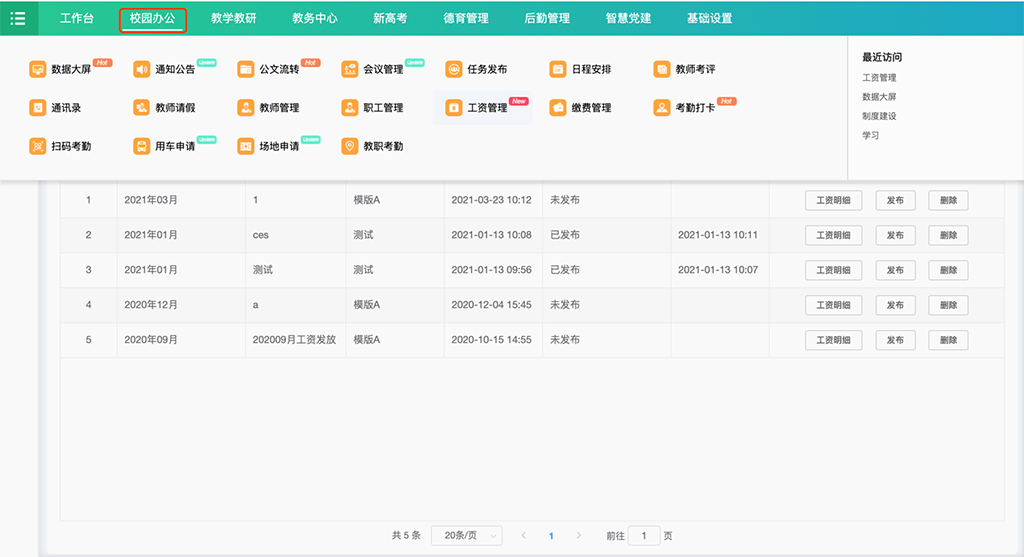Switch to the 教学教研 top menu
Image resolution: width=1024 pixels, height=557 pixels.
click(x=233, y=18)
